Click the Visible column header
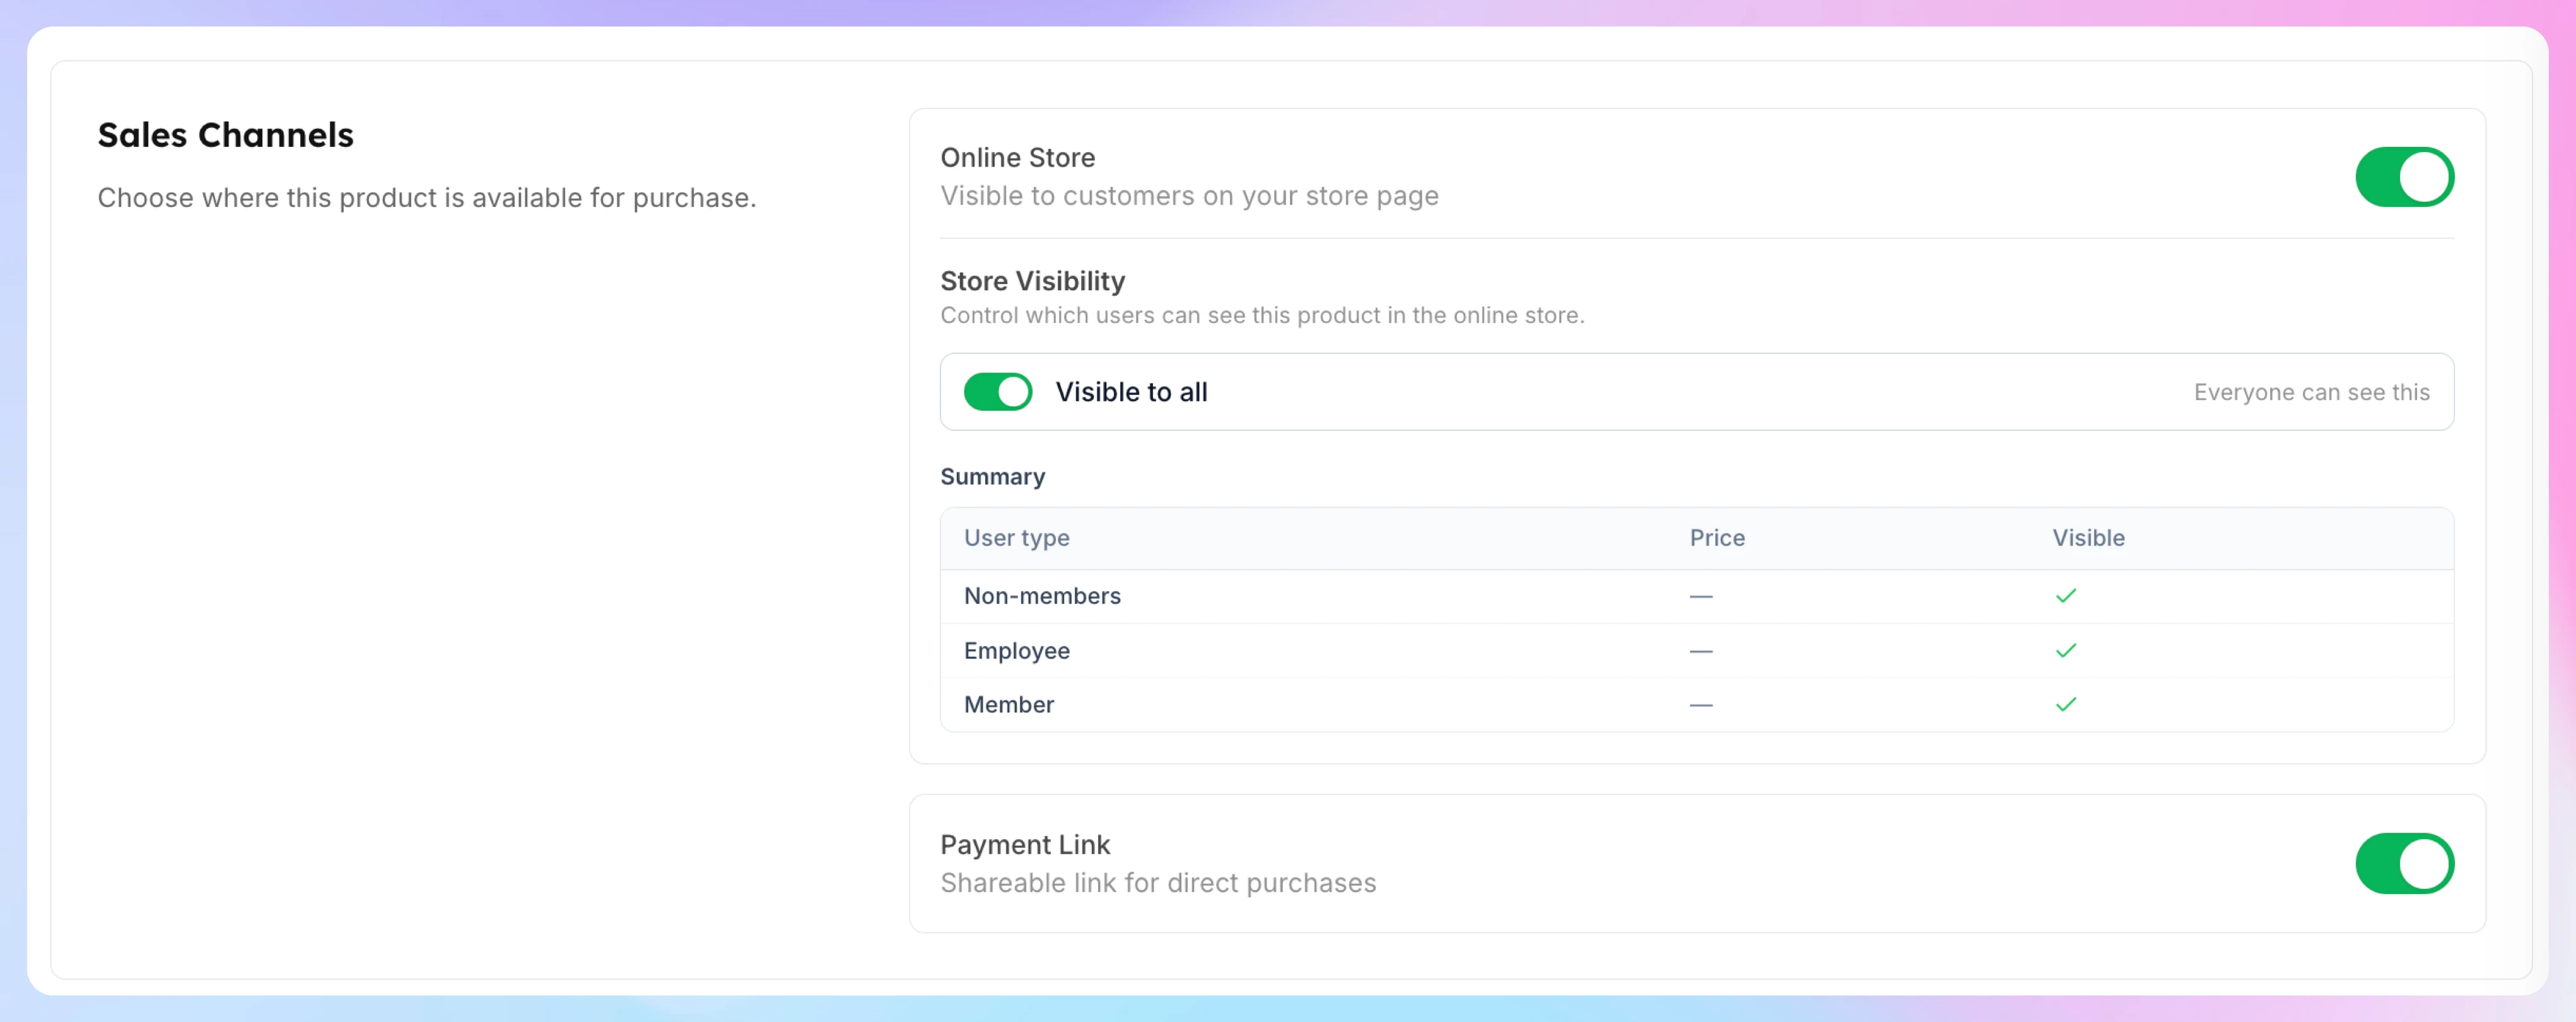 click(2088, 538)
